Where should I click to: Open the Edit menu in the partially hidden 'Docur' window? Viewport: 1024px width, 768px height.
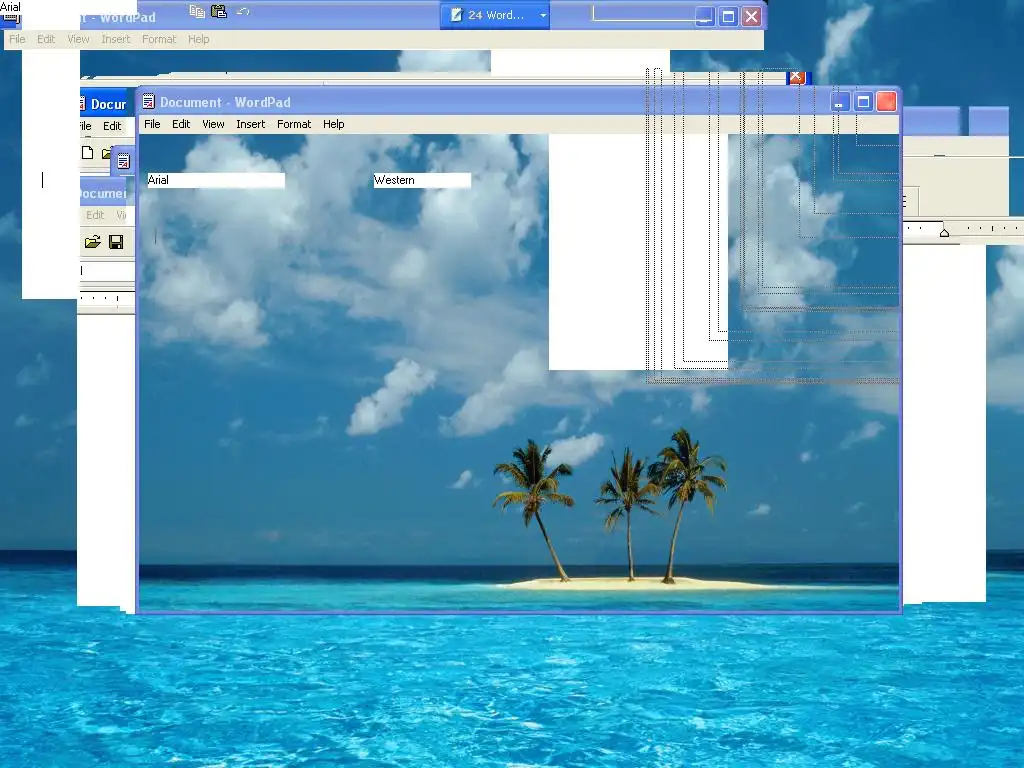(112, 126)
